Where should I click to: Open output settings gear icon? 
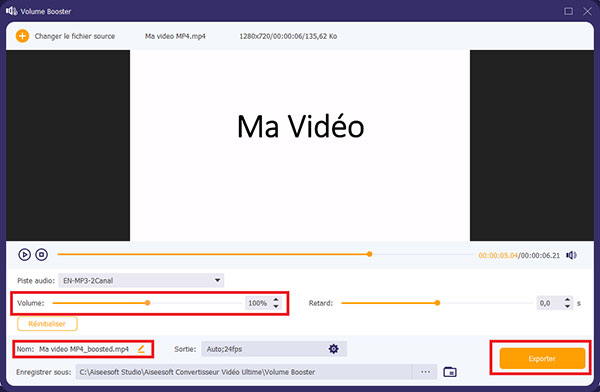click(334, 349)
